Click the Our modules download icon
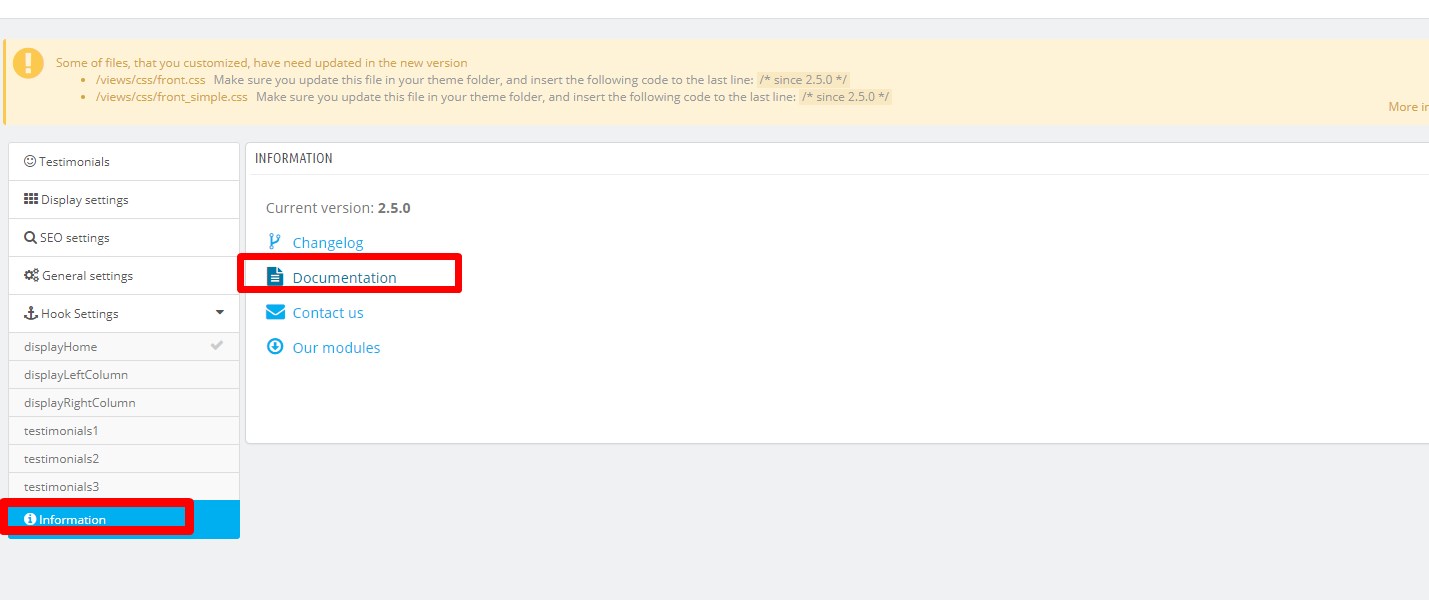 click(275, 347)
